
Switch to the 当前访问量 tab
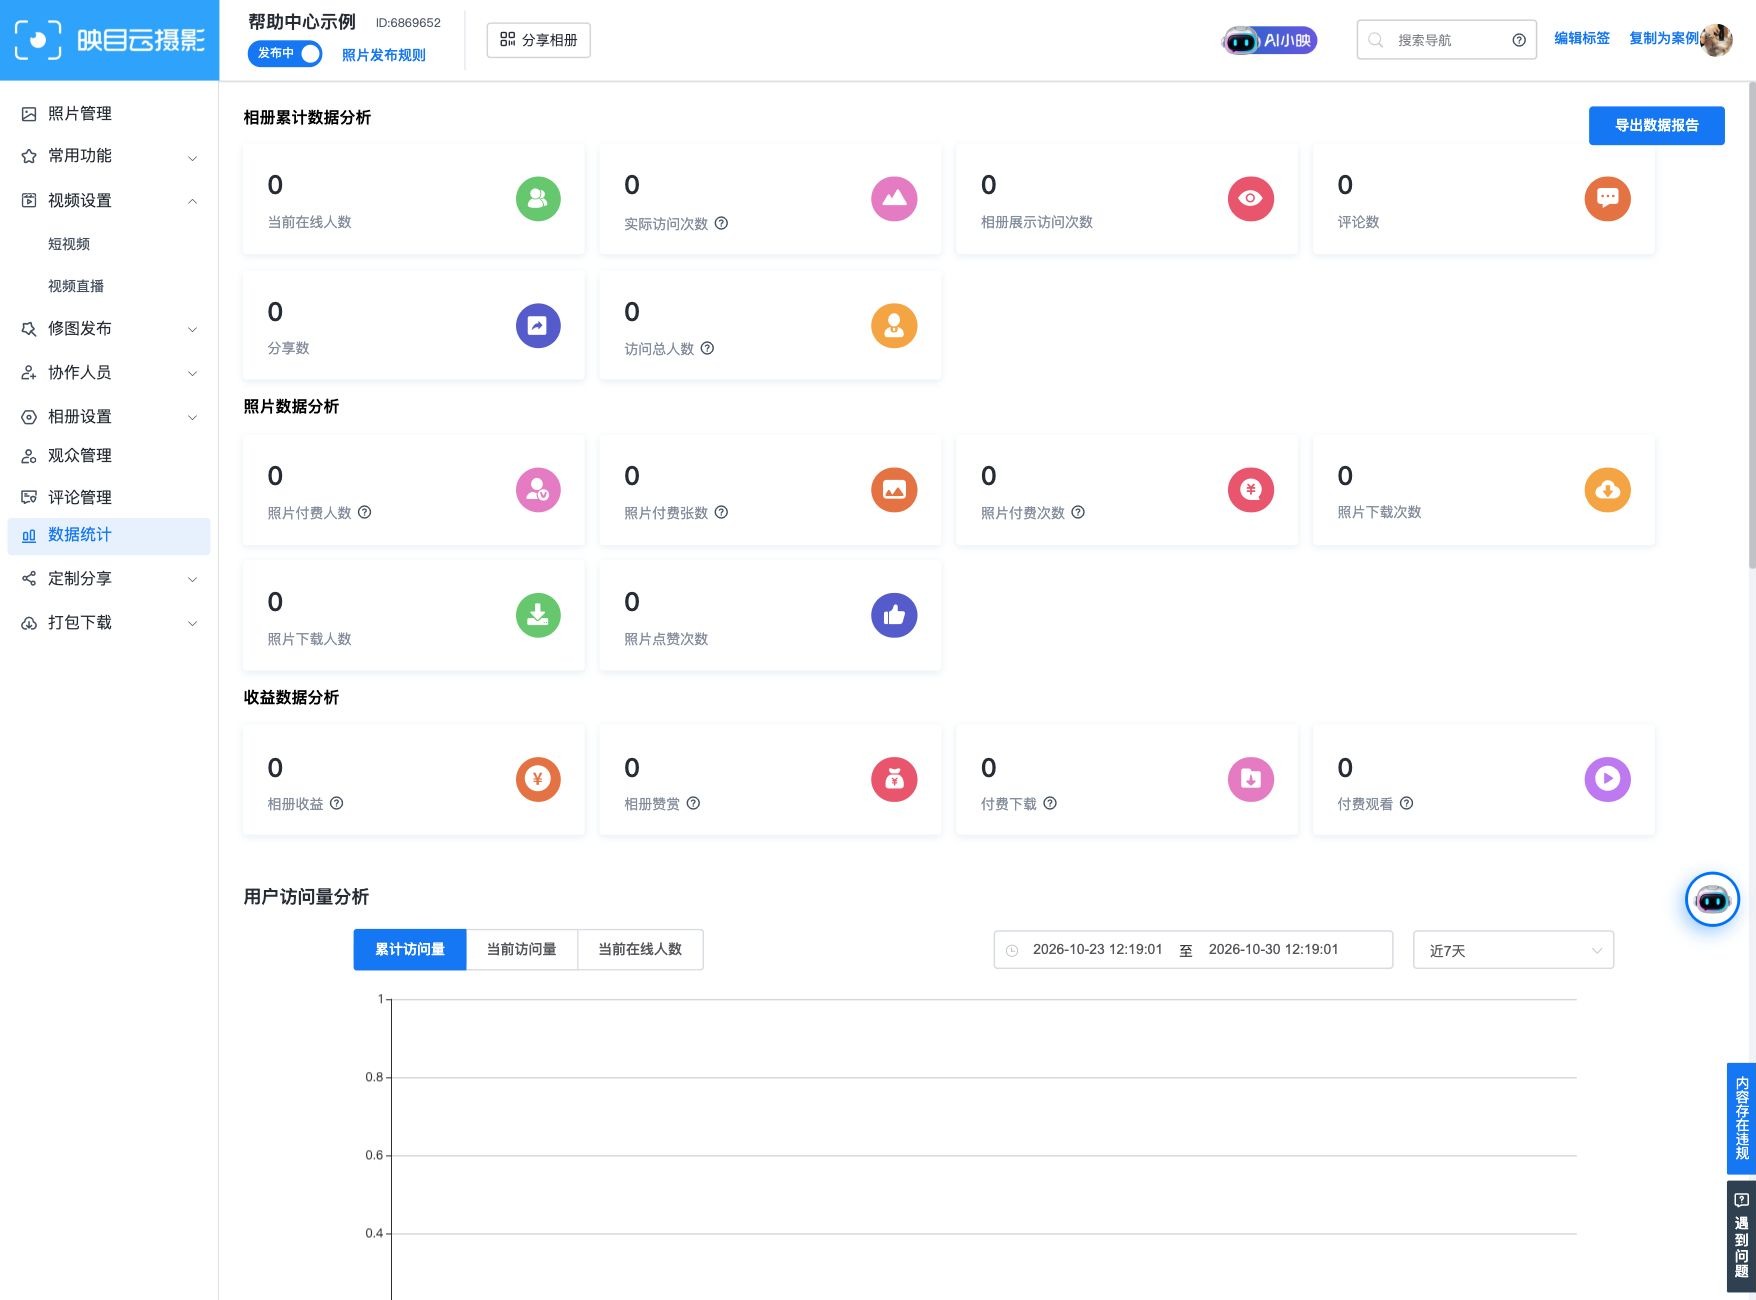(521, 949)
